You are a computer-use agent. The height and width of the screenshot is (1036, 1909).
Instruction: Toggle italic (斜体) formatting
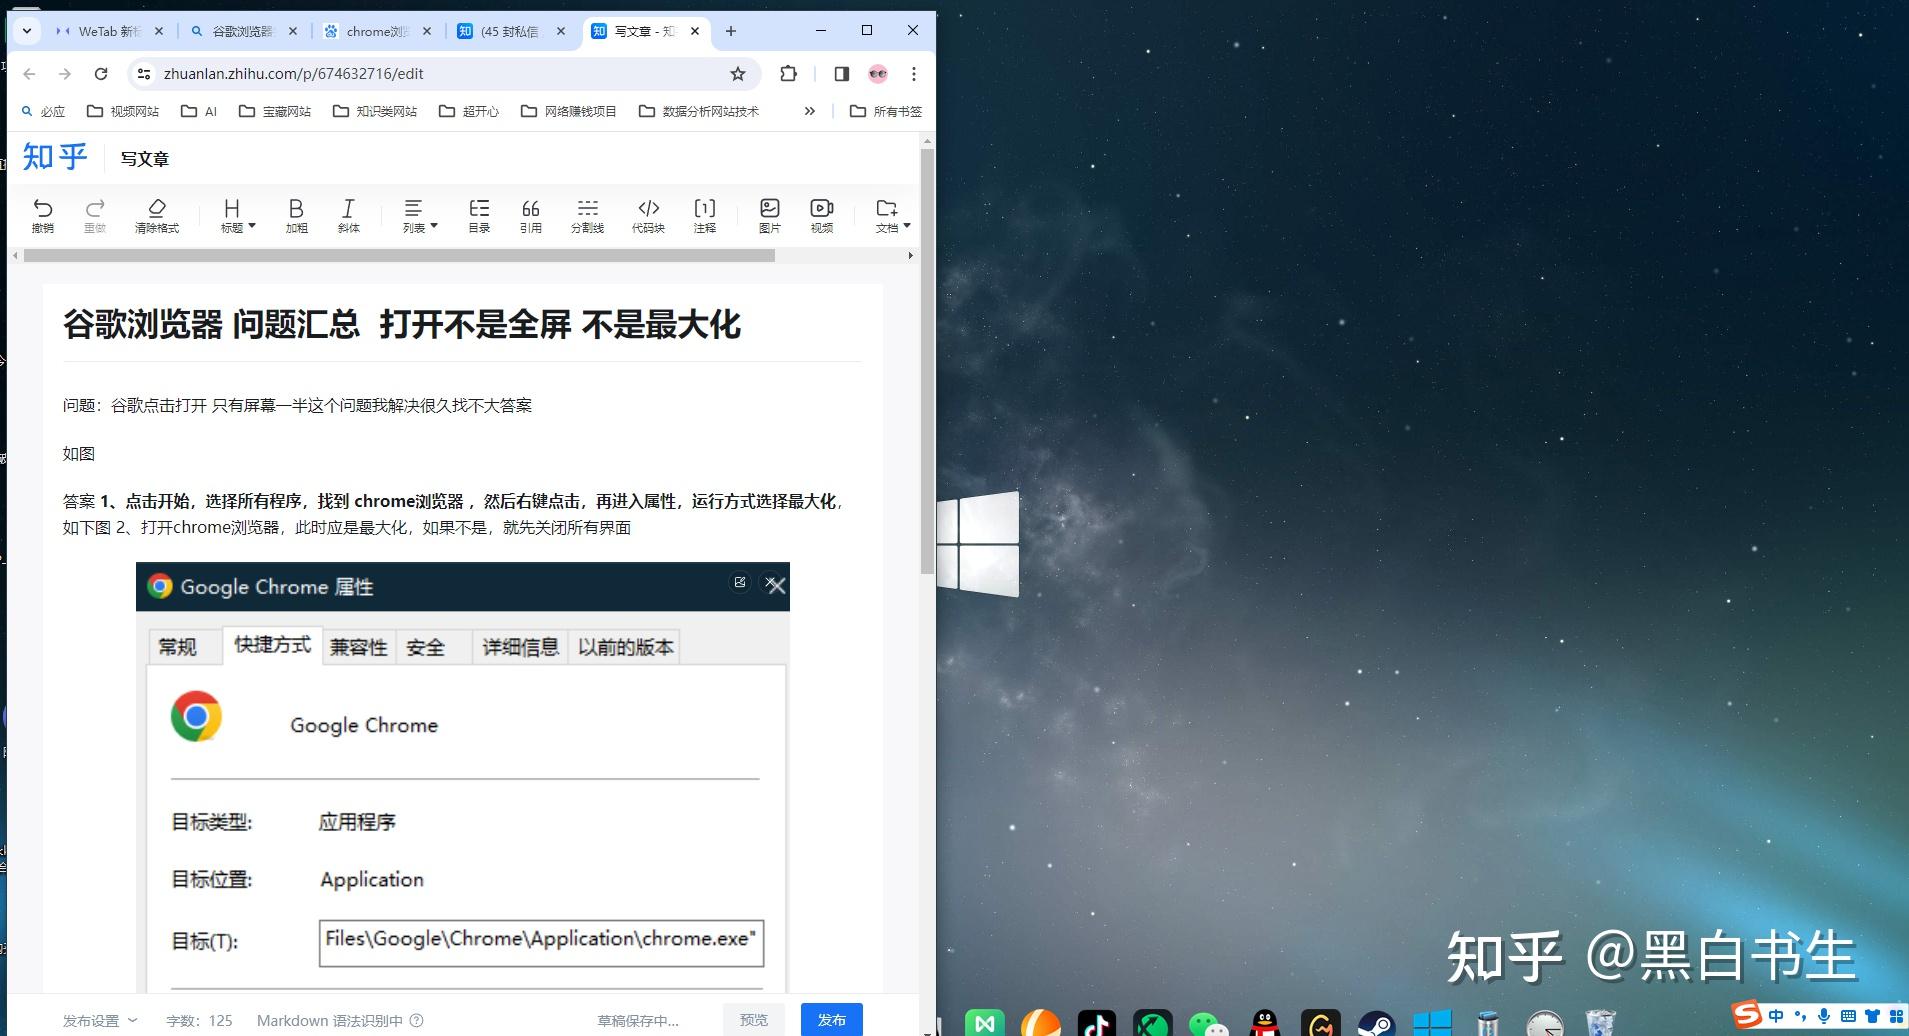348,215
